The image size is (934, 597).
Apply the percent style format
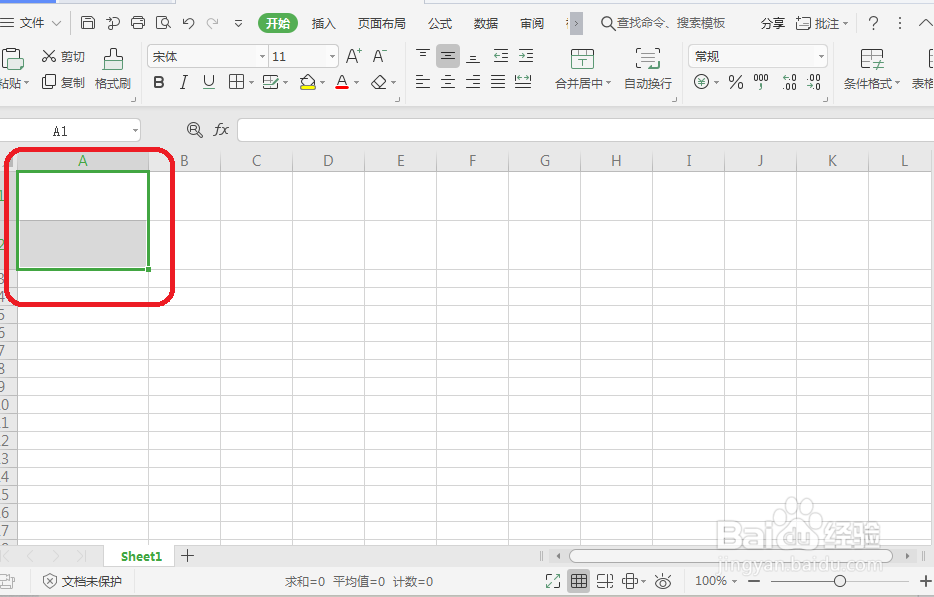tap(735, 83)
